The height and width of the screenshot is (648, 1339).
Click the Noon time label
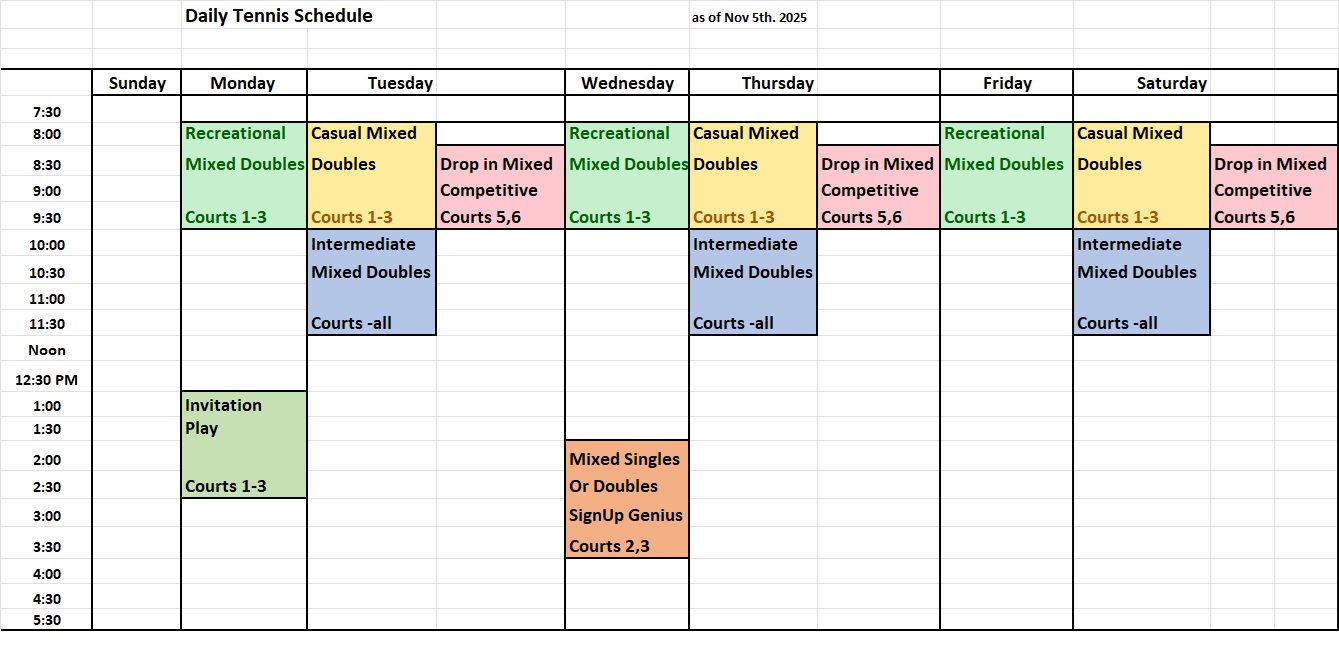point(46,350)
